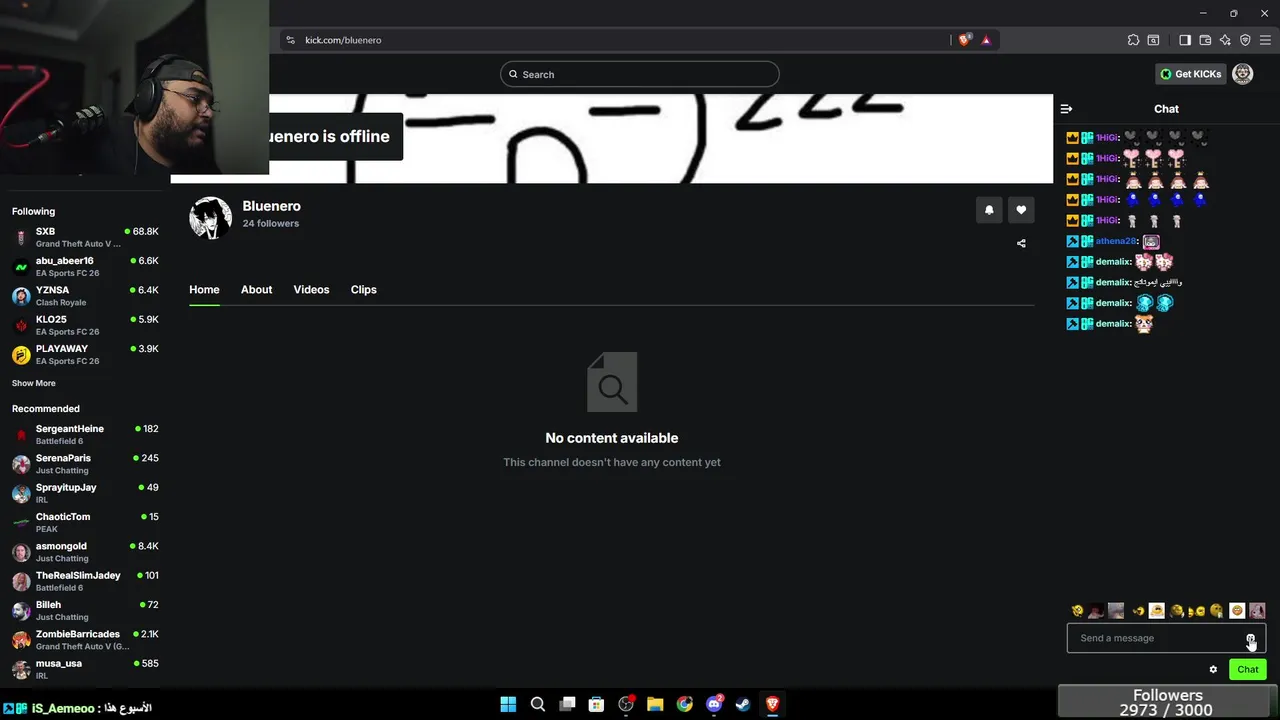
Task: Click asmongold's avatar in Recommended
Action: (x=21, y=552)
